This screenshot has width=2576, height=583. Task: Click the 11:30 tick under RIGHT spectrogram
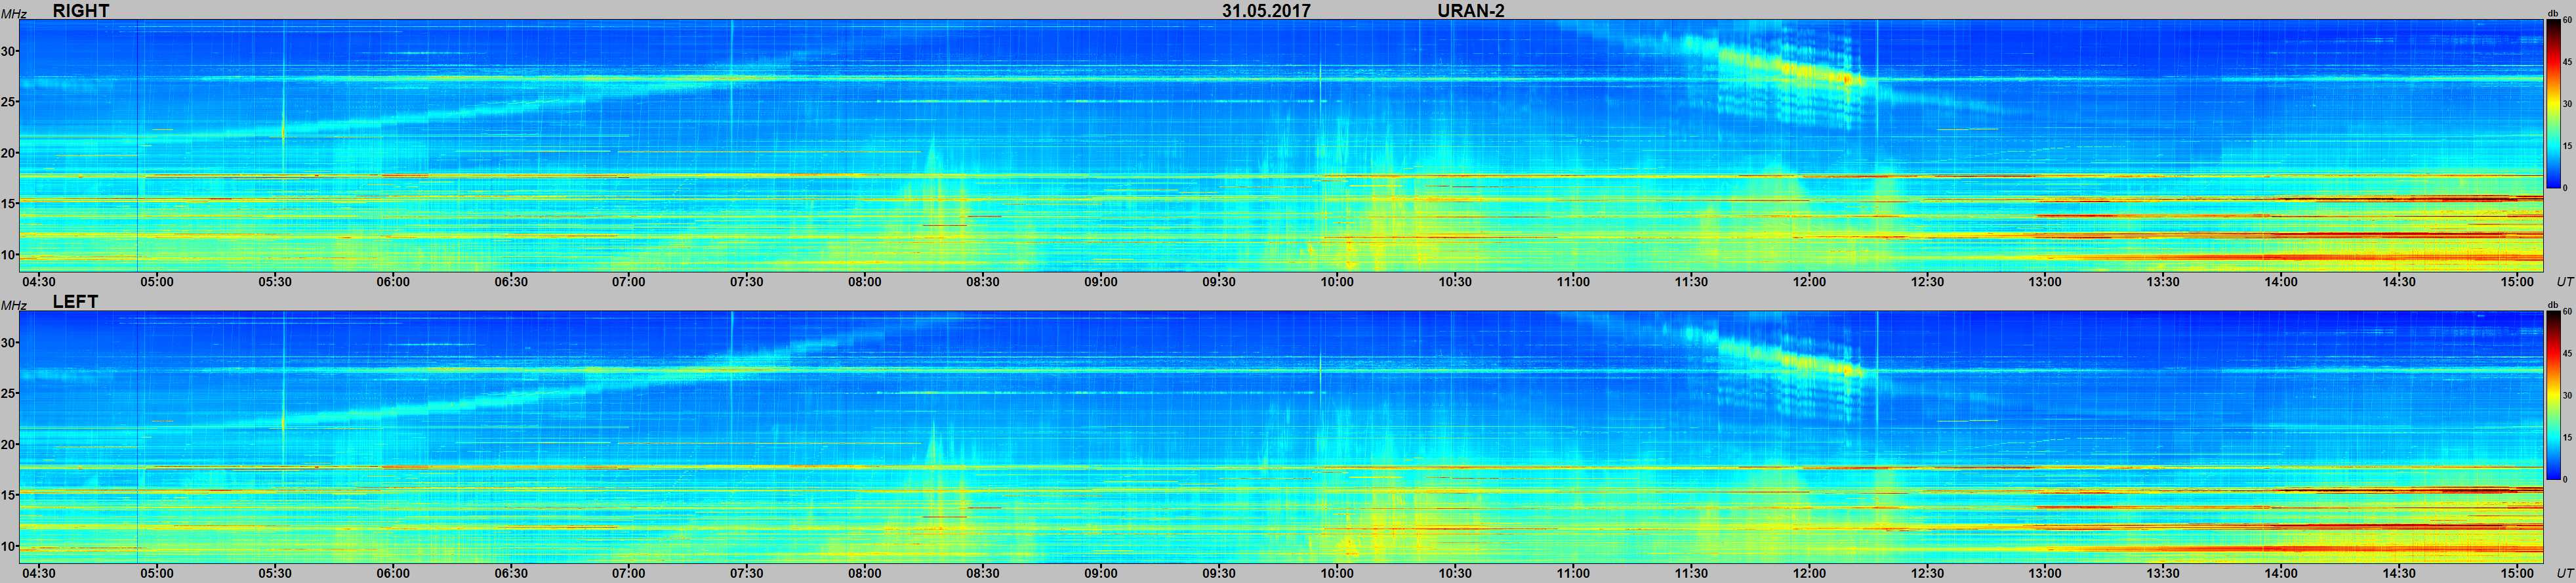(x=1691, y=282)
